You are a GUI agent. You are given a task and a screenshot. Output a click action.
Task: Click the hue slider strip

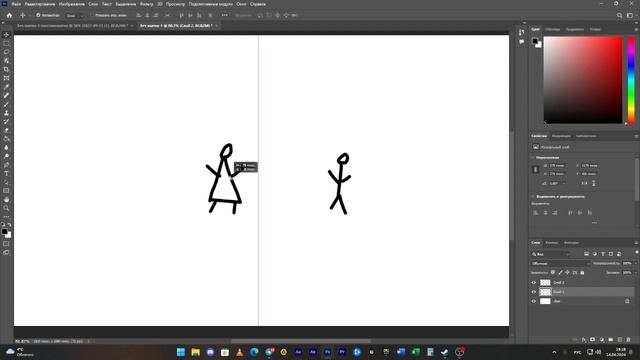pos(631,80)
